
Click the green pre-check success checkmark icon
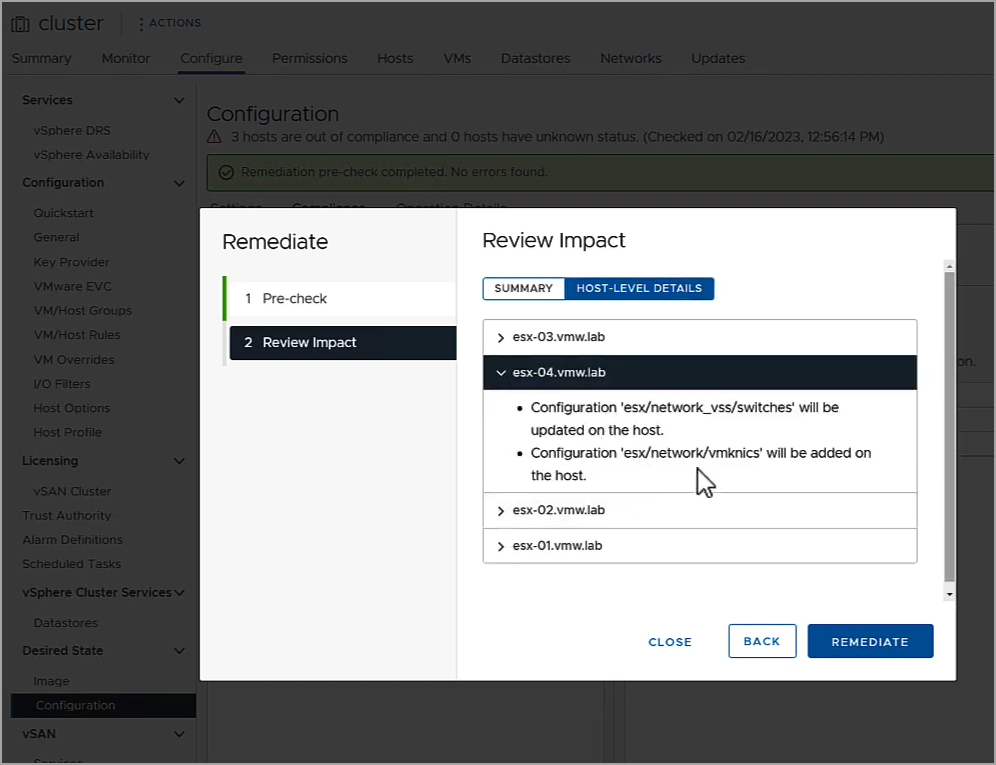point(226,172)
